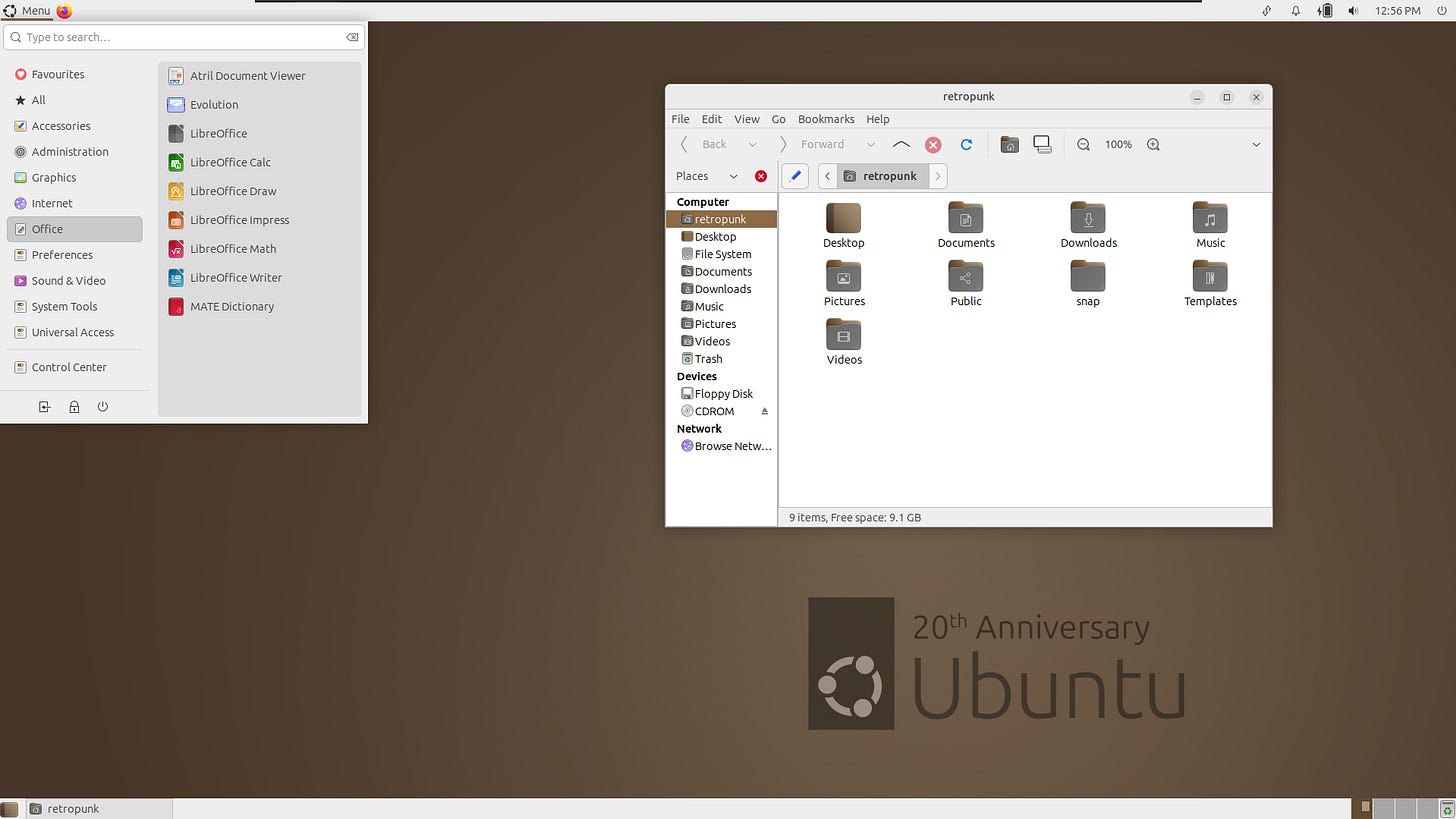Select File System in the sidebar
The width and height of the screenshot is (1456, 819).
tap(721, 254)
